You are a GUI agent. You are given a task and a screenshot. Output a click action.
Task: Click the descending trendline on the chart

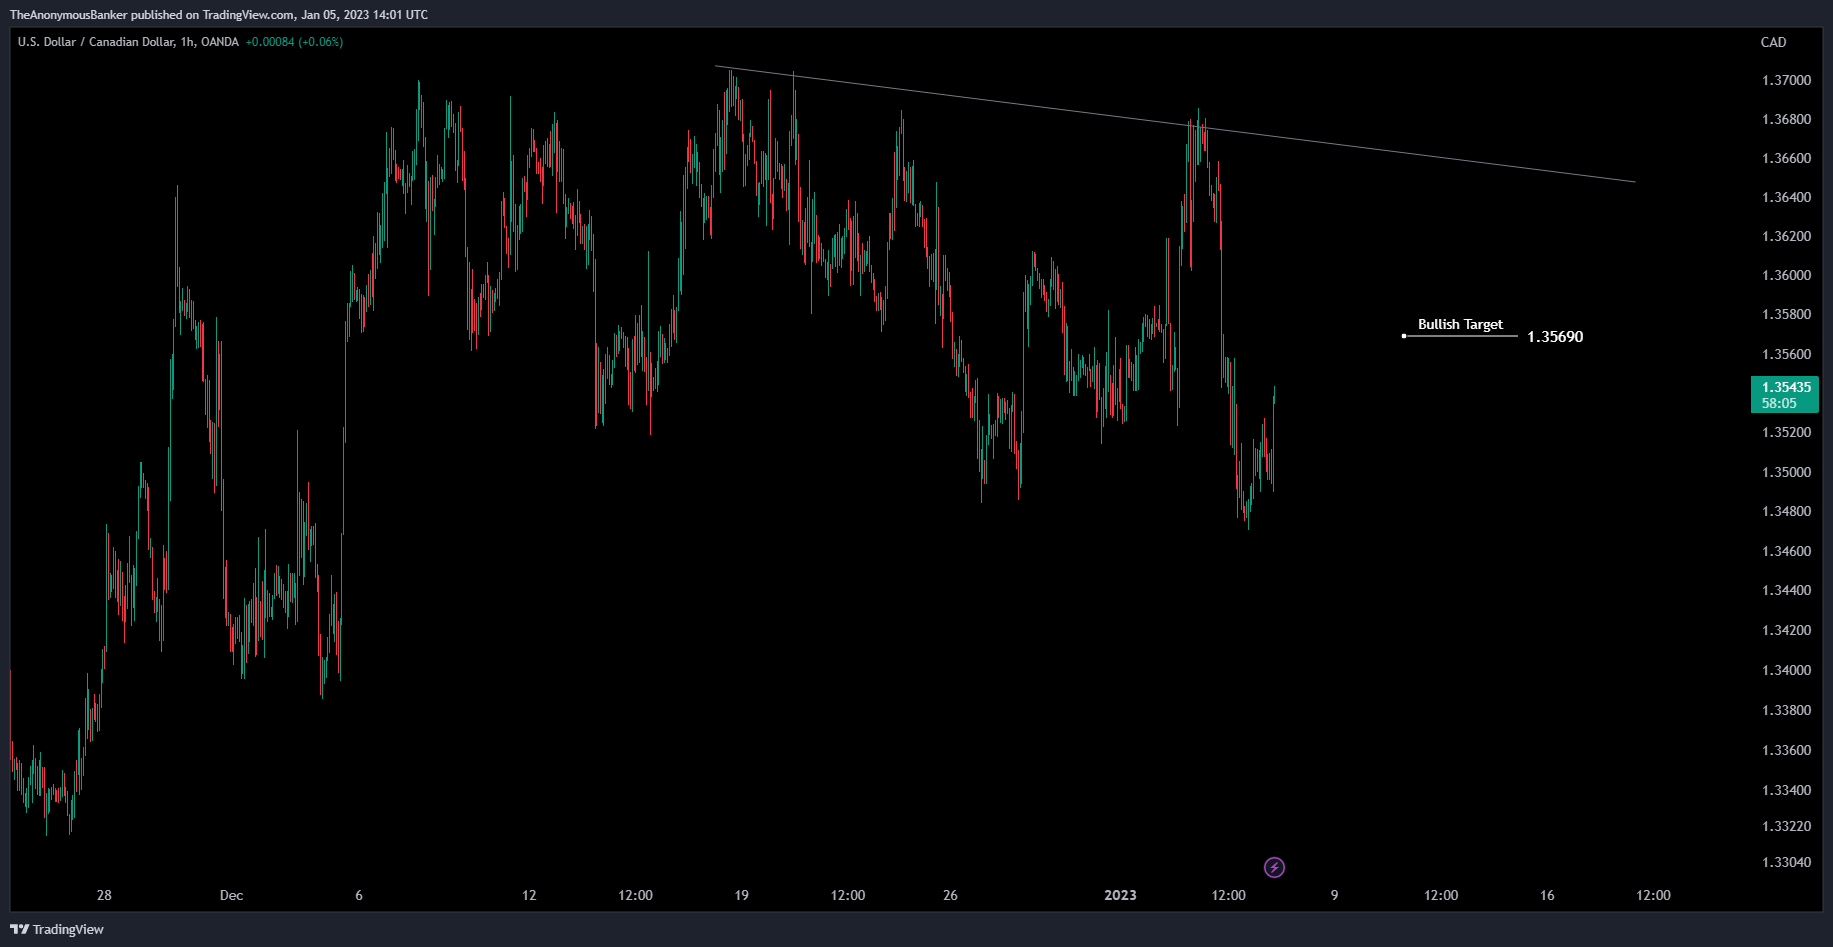point(1175,124)
